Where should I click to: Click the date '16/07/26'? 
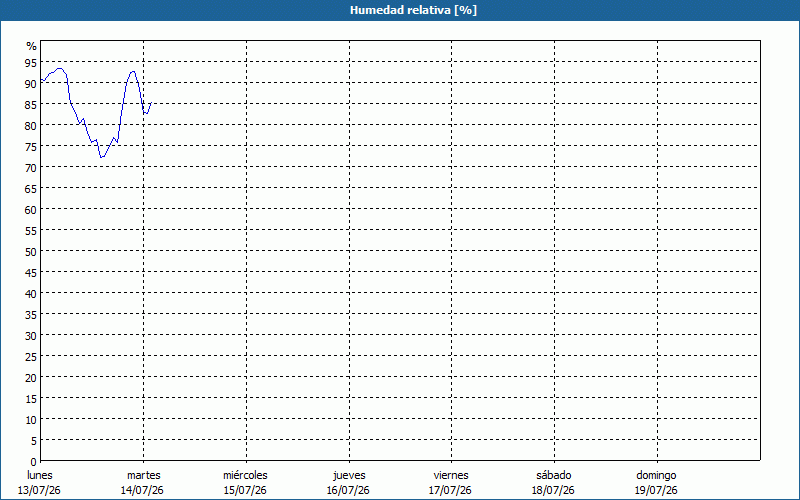[348, 490]
